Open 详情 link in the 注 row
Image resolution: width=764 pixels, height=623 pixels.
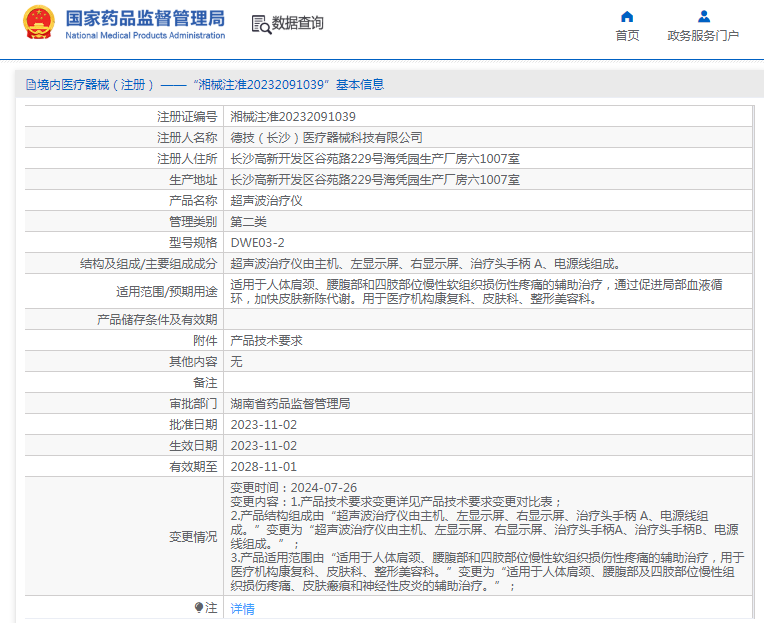242,608
